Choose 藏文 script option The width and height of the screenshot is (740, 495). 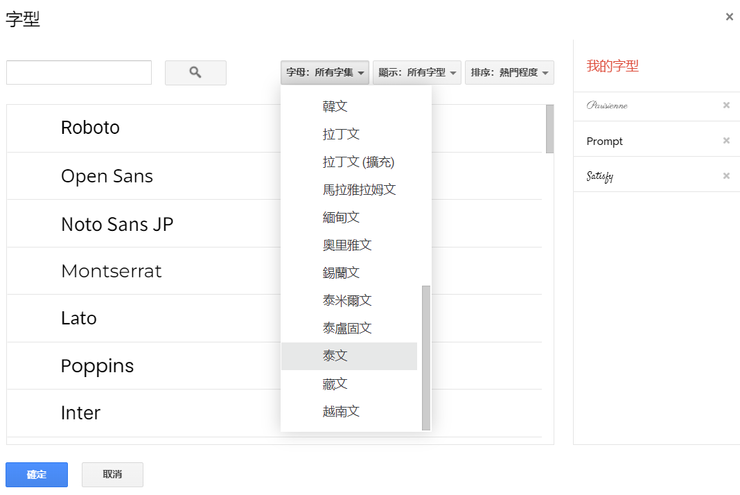335,384
